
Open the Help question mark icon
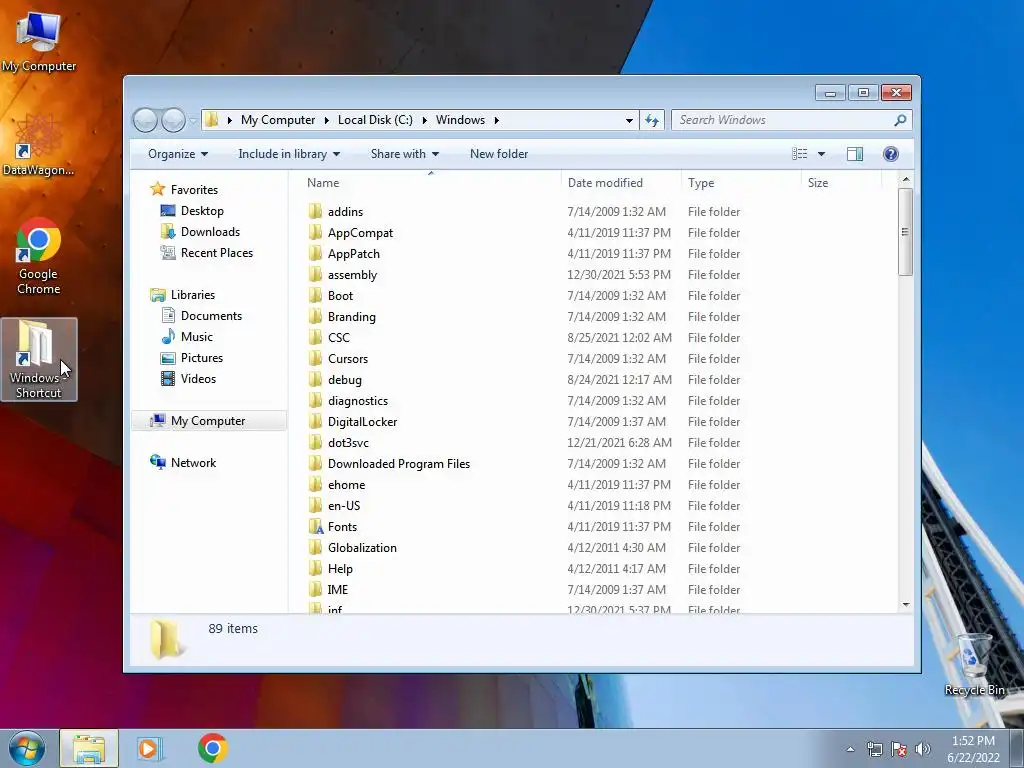pos(890,154)
